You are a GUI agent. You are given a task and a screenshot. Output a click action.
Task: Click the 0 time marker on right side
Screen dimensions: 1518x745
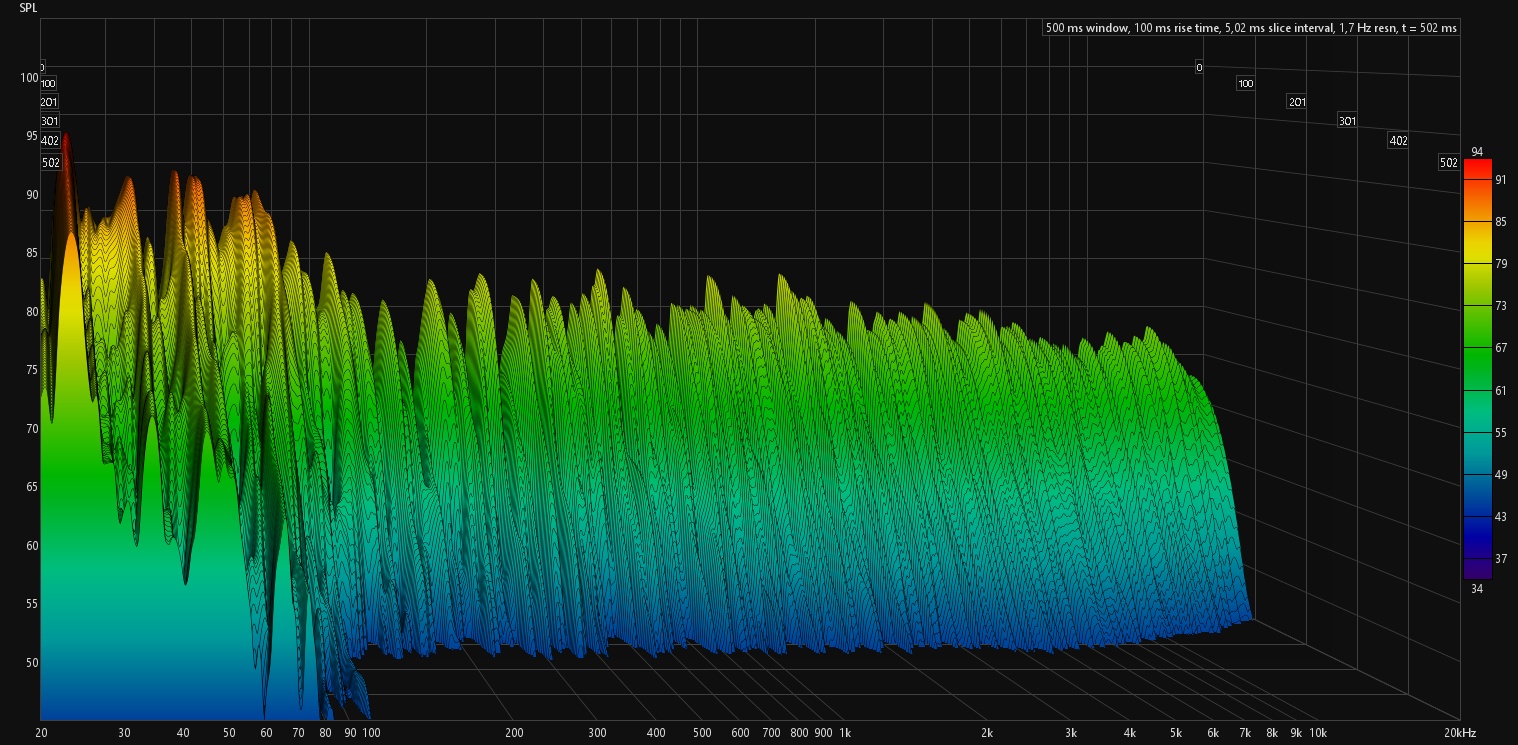[1198, 67]
